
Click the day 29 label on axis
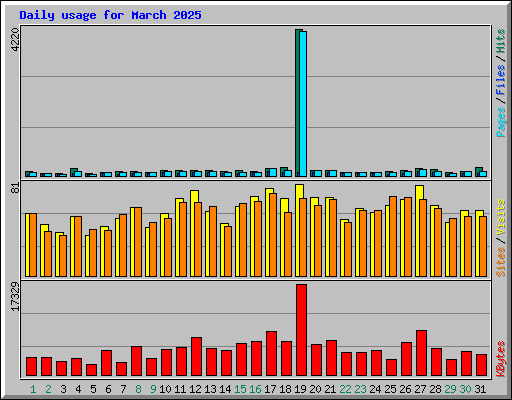pyautogui.click(x=450, y=389)
